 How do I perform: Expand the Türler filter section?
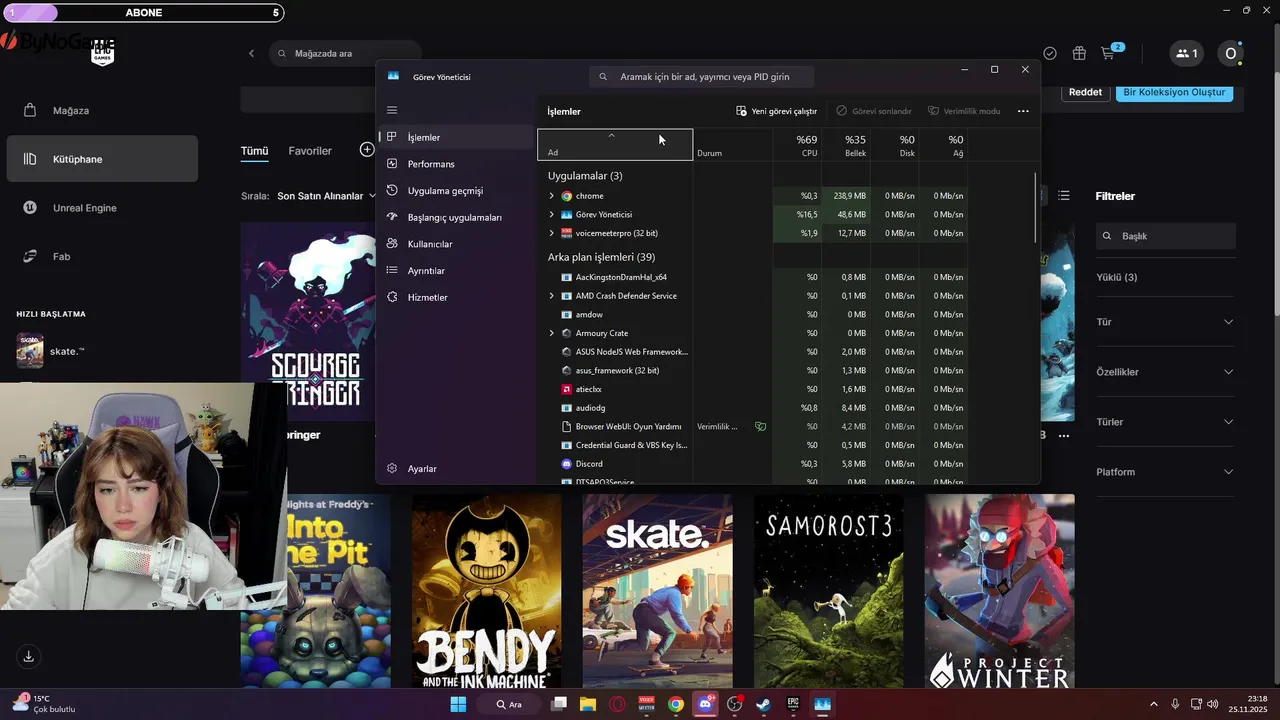pos(1166,422)
